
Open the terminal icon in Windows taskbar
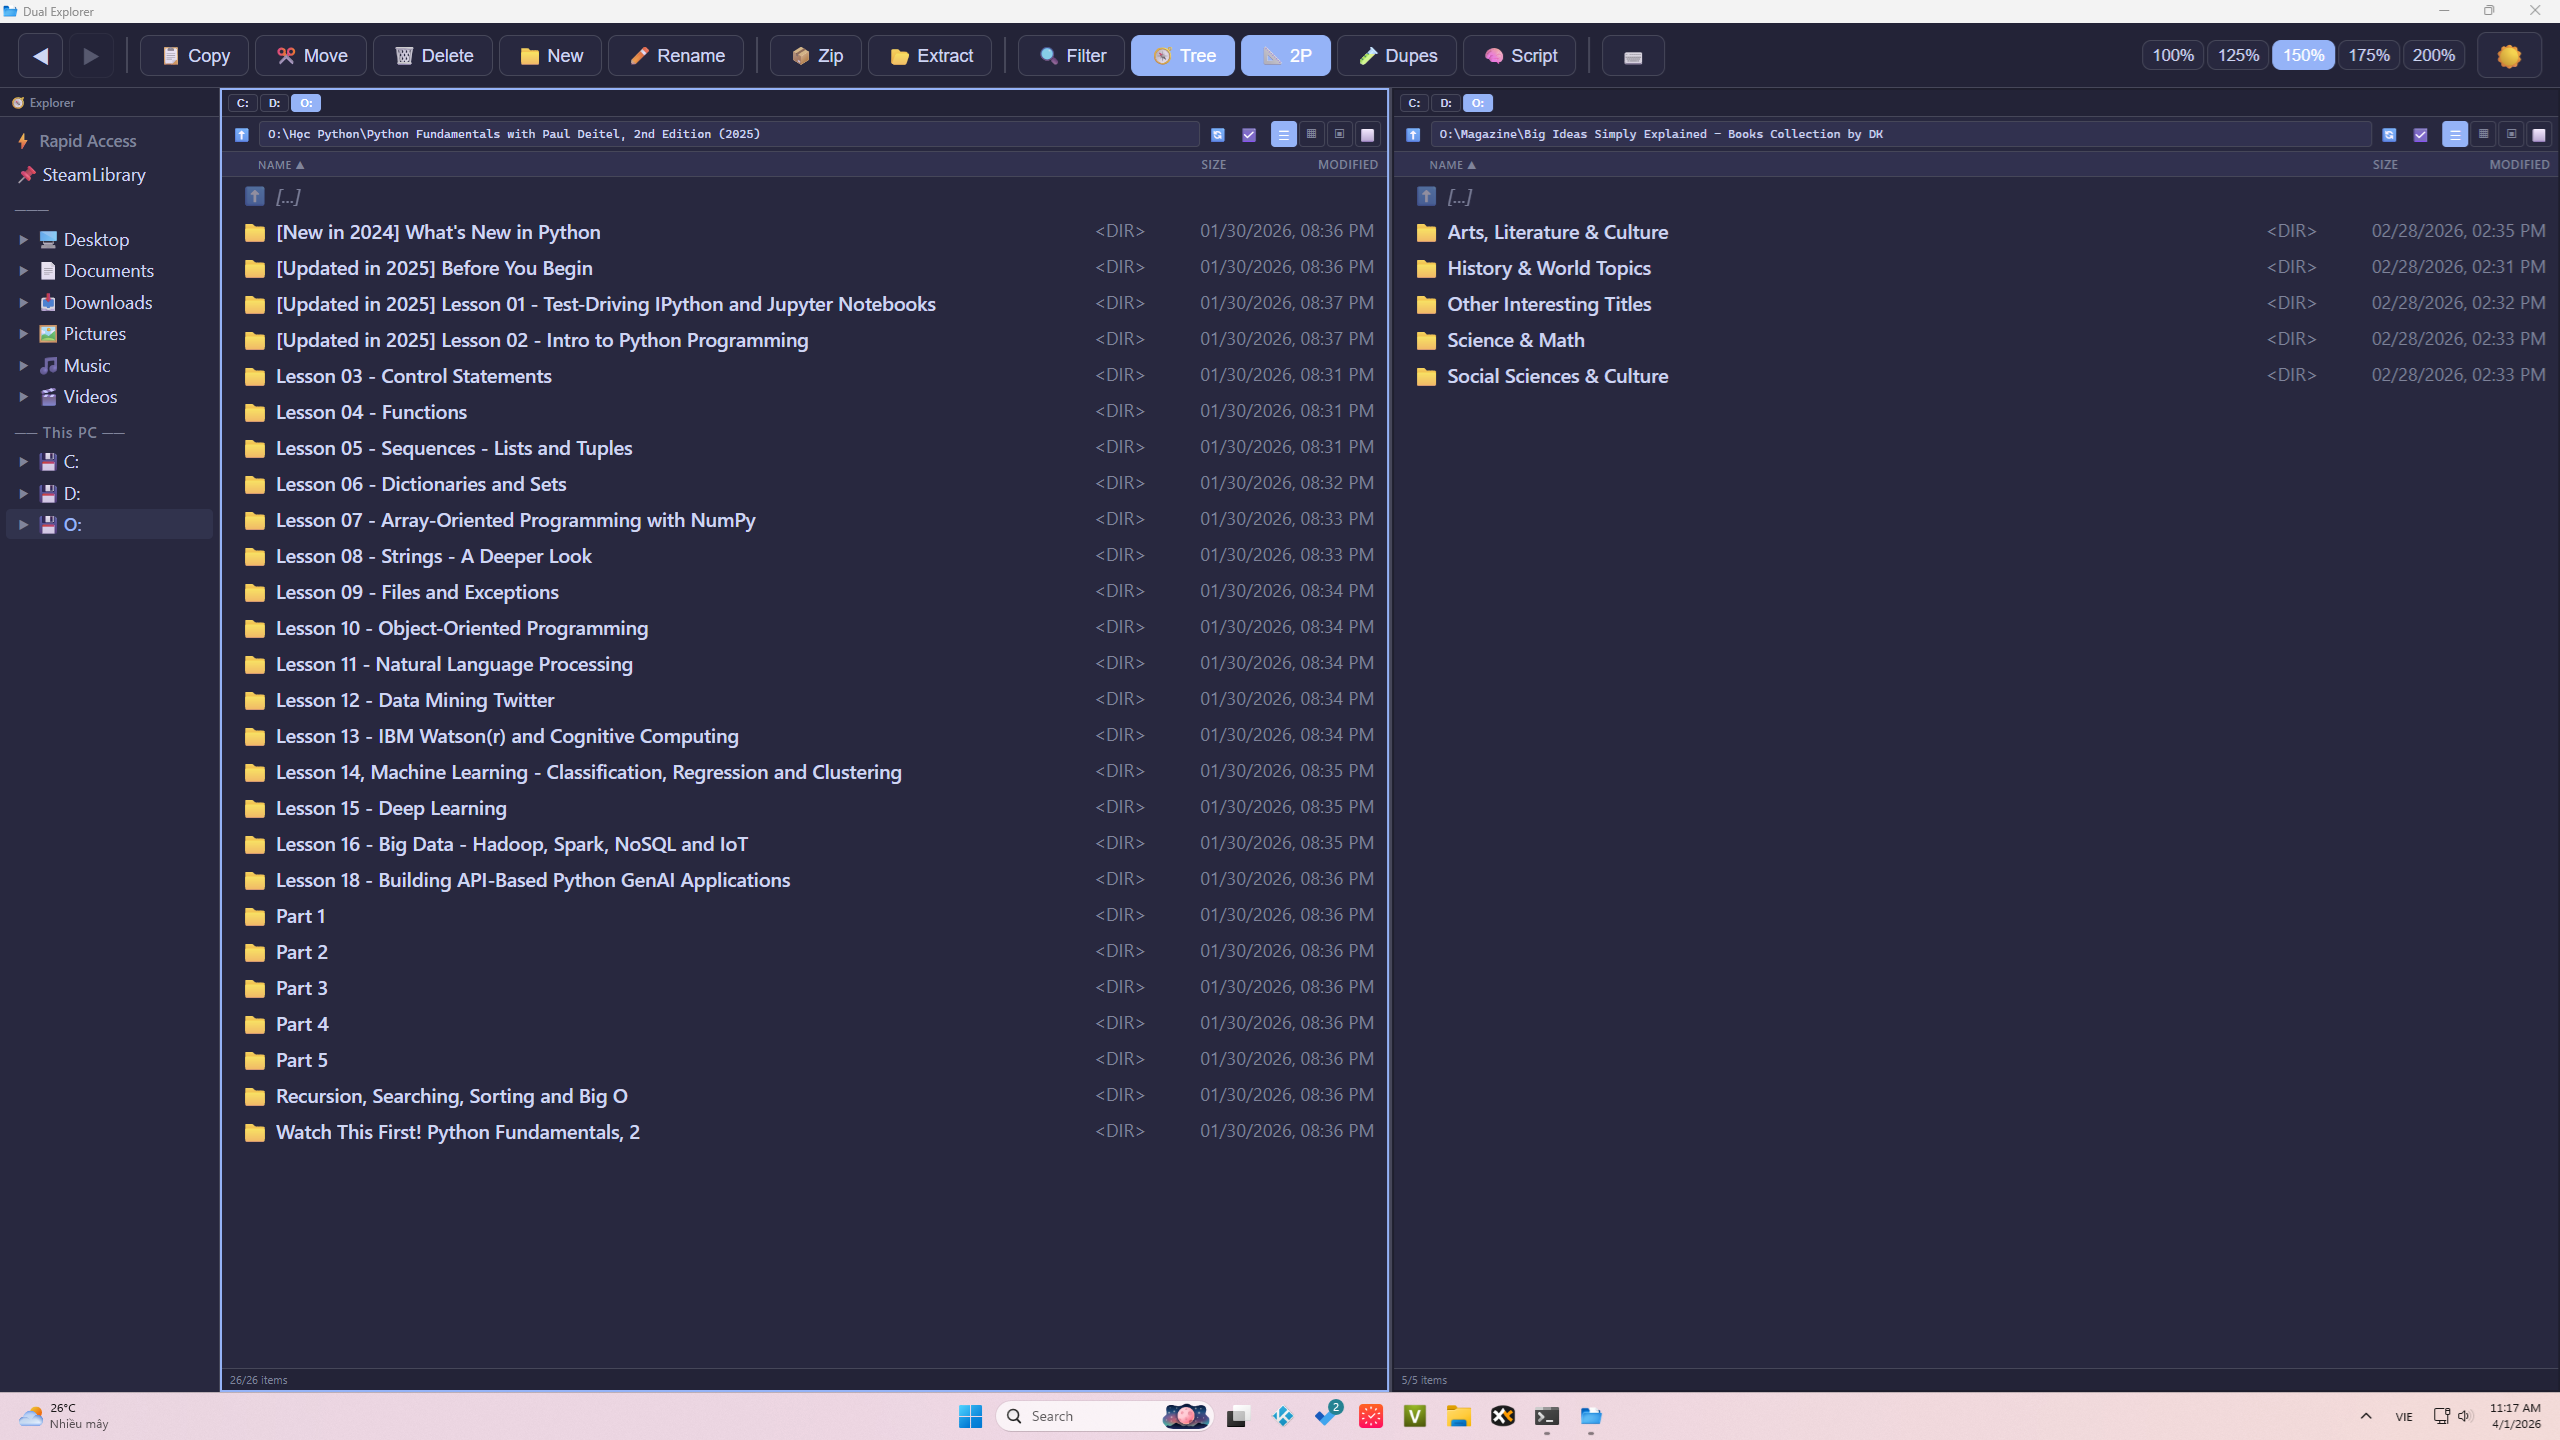click(1547, 1416)
